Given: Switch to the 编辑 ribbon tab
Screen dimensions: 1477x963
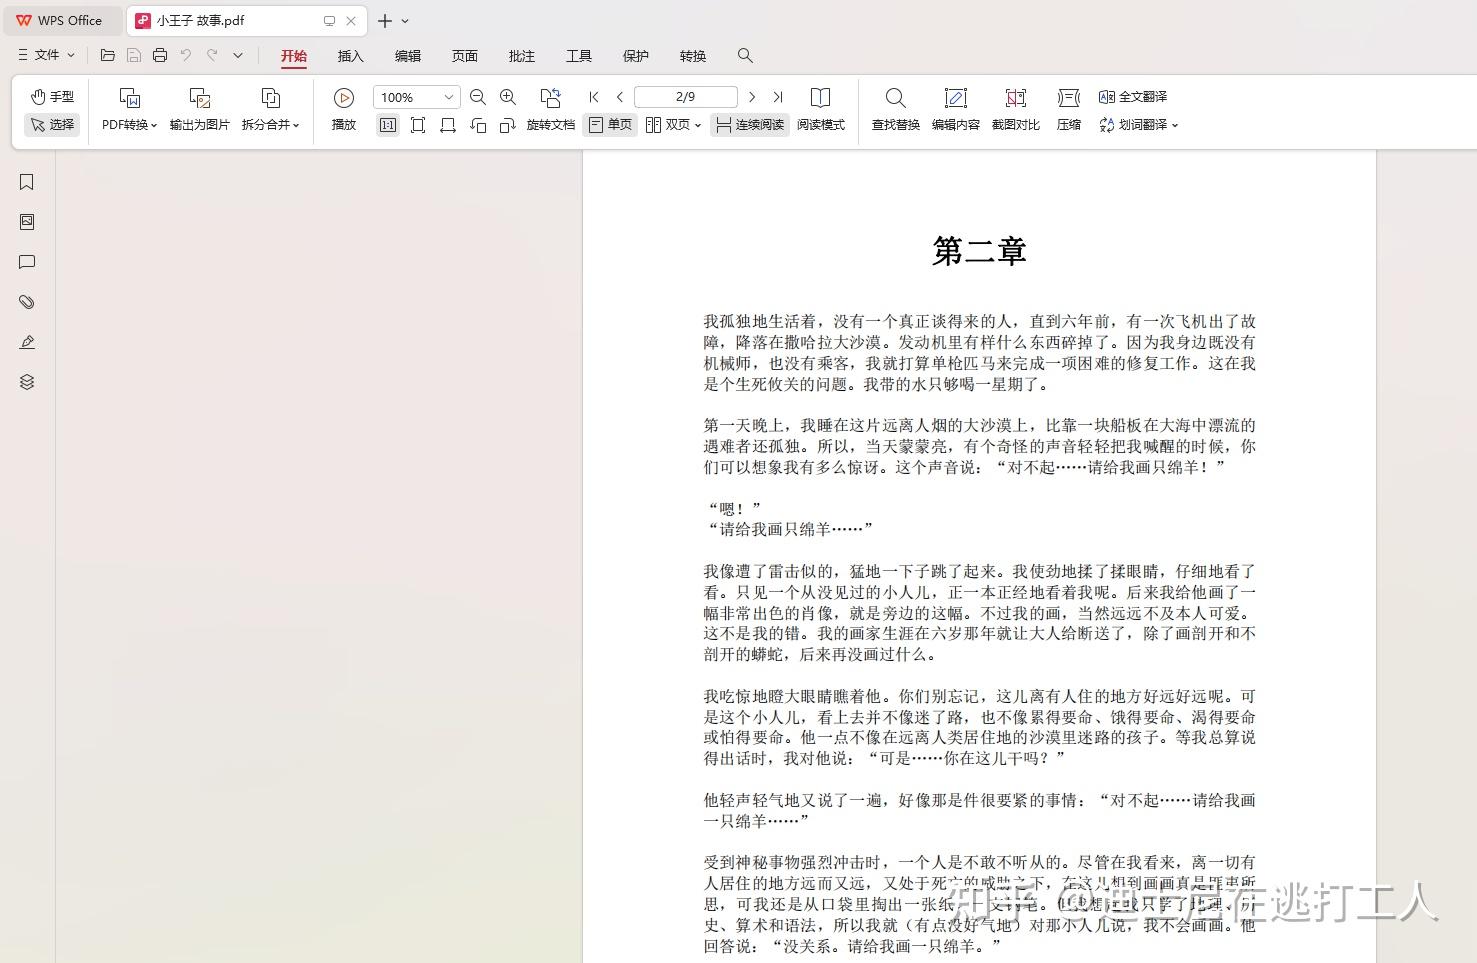Looking at the screenshot, I should click(x=408, y=56).
